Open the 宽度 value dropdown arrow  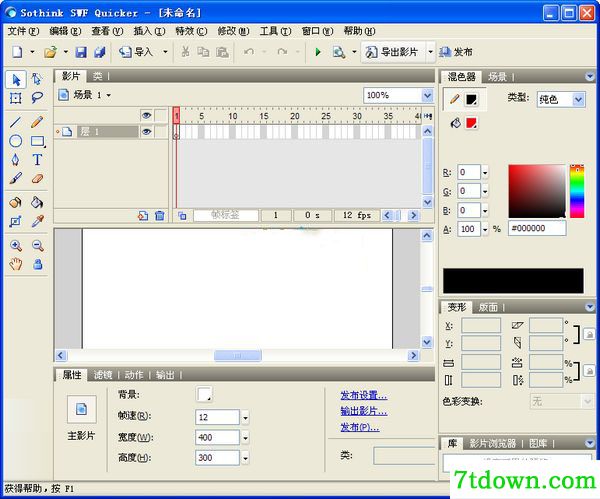click(x=245, y=437)
